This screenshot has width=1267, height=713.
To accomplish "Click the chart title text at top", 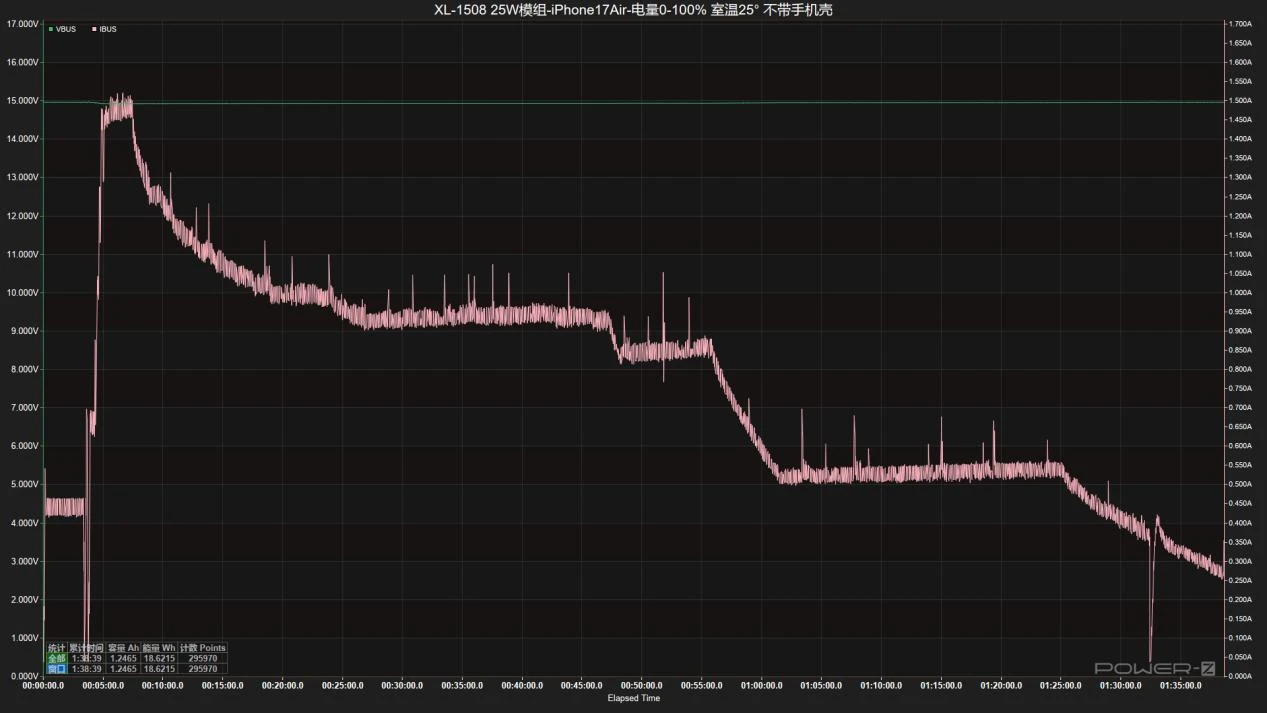I will point(633,10).
